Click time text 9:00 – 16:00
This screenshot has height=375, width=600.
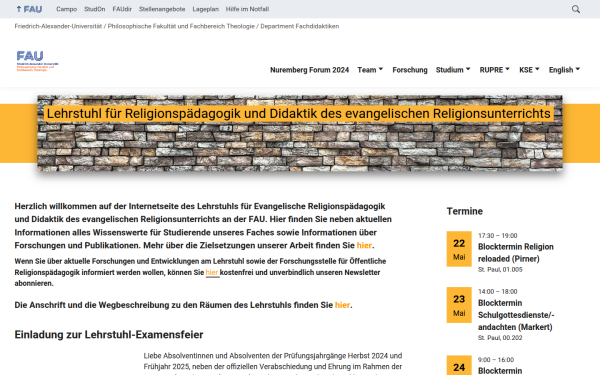(496, 360)
